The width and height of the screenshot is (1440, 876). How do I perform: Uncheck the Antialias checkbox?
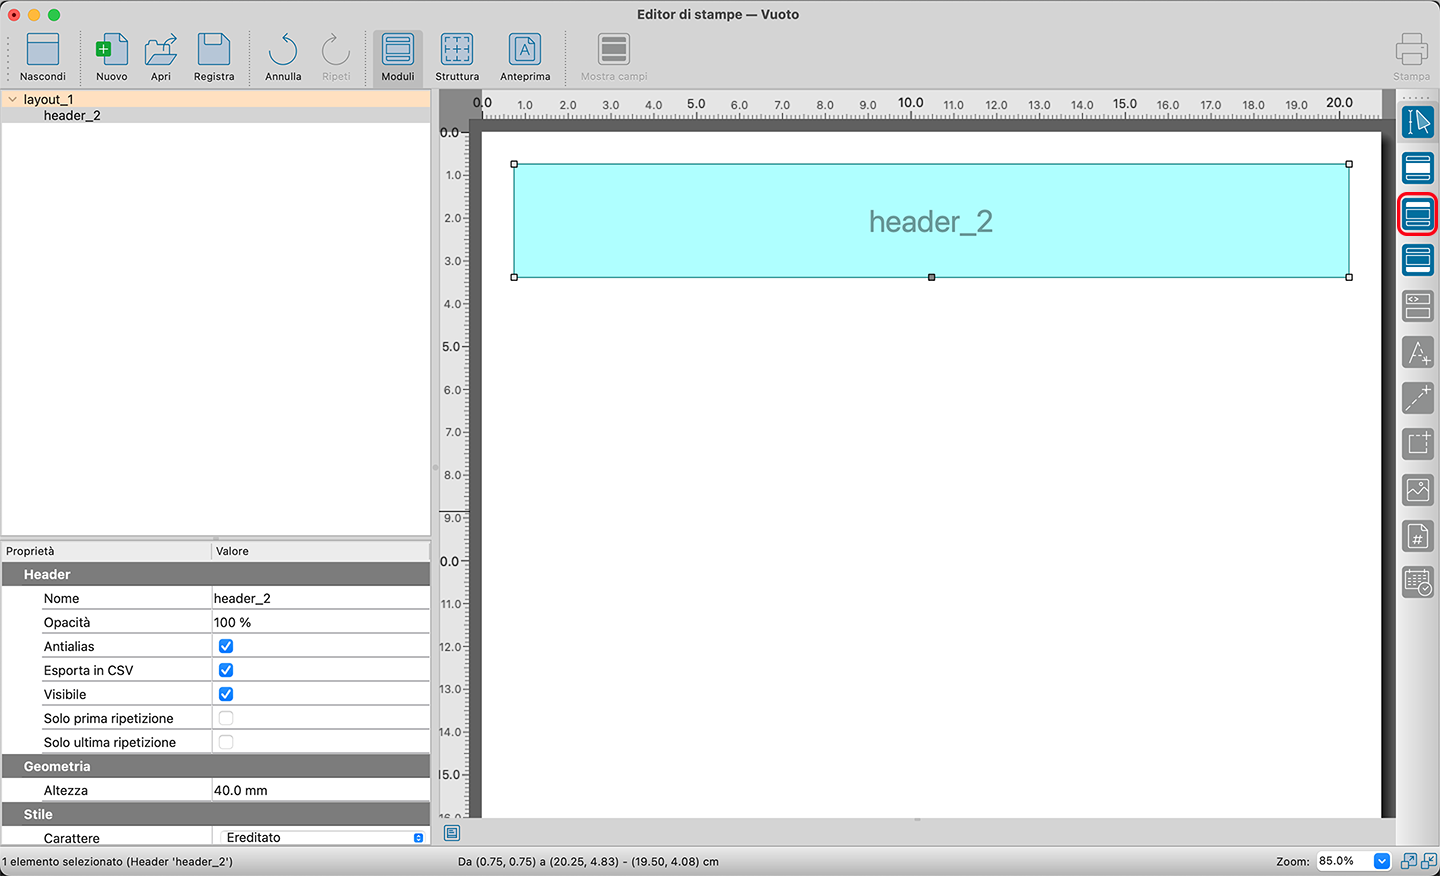(226, 646)
